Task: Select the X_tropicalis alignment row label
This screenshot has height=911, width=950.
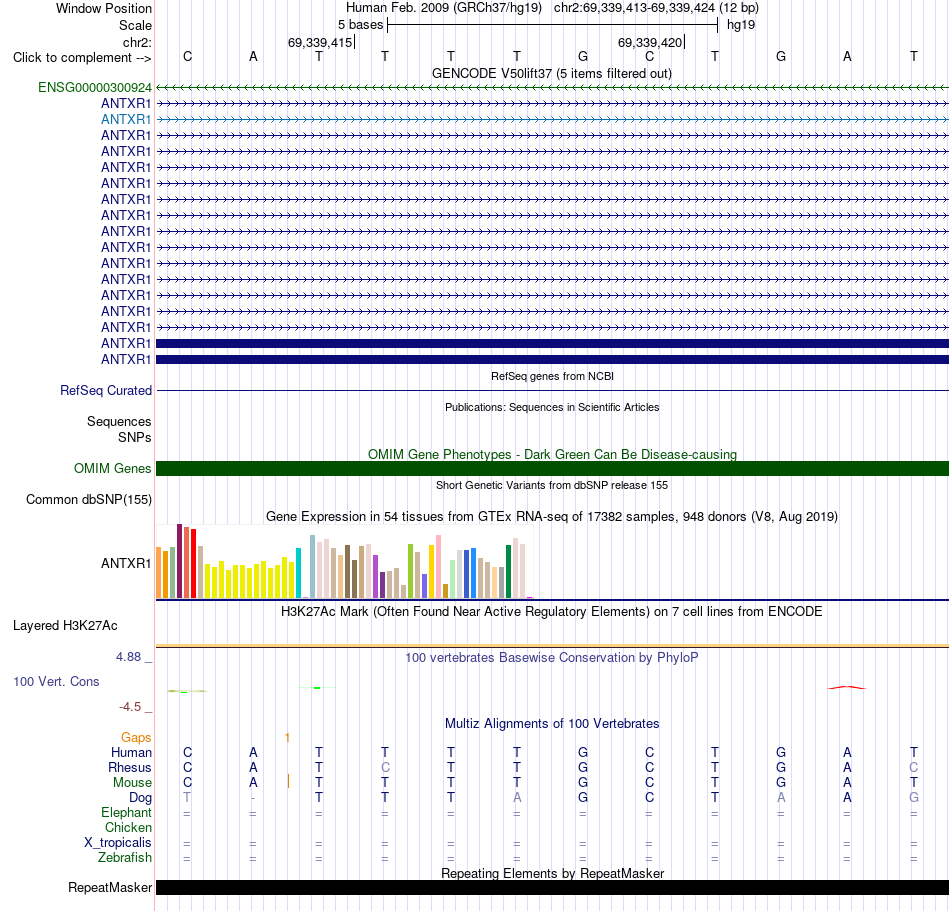Action: click(118, 843)
